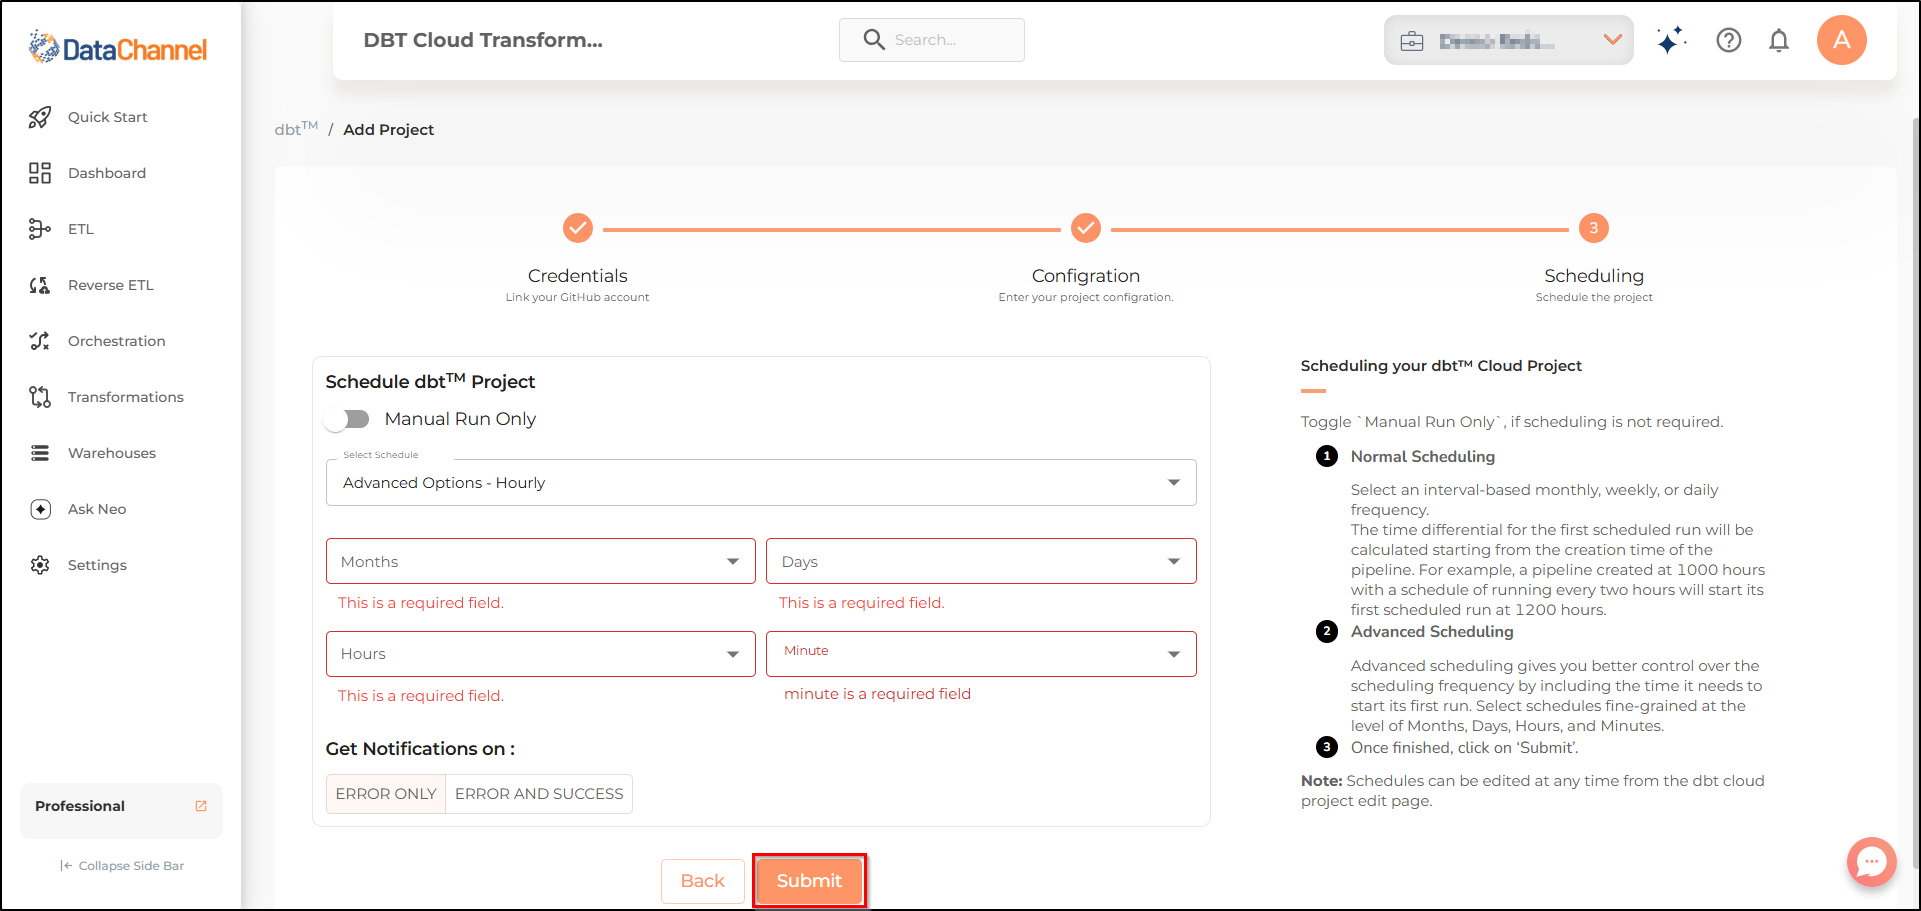Open notifications bell
The width and height of the screenshot is (1921, 911).
[x=1779, y=40]
